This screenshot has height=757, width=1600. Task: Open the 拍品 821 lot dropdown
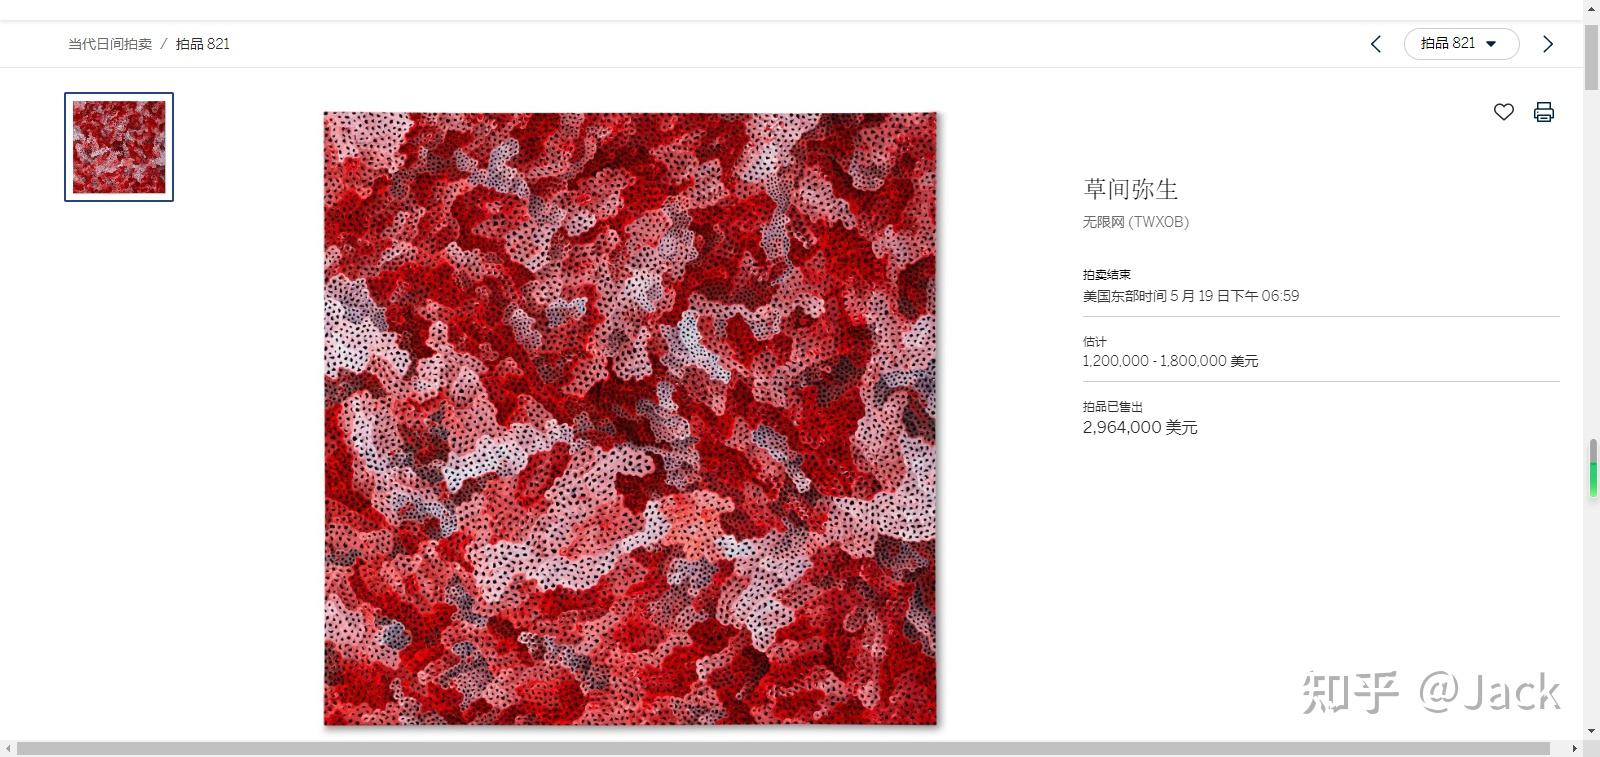[1461, 44]
